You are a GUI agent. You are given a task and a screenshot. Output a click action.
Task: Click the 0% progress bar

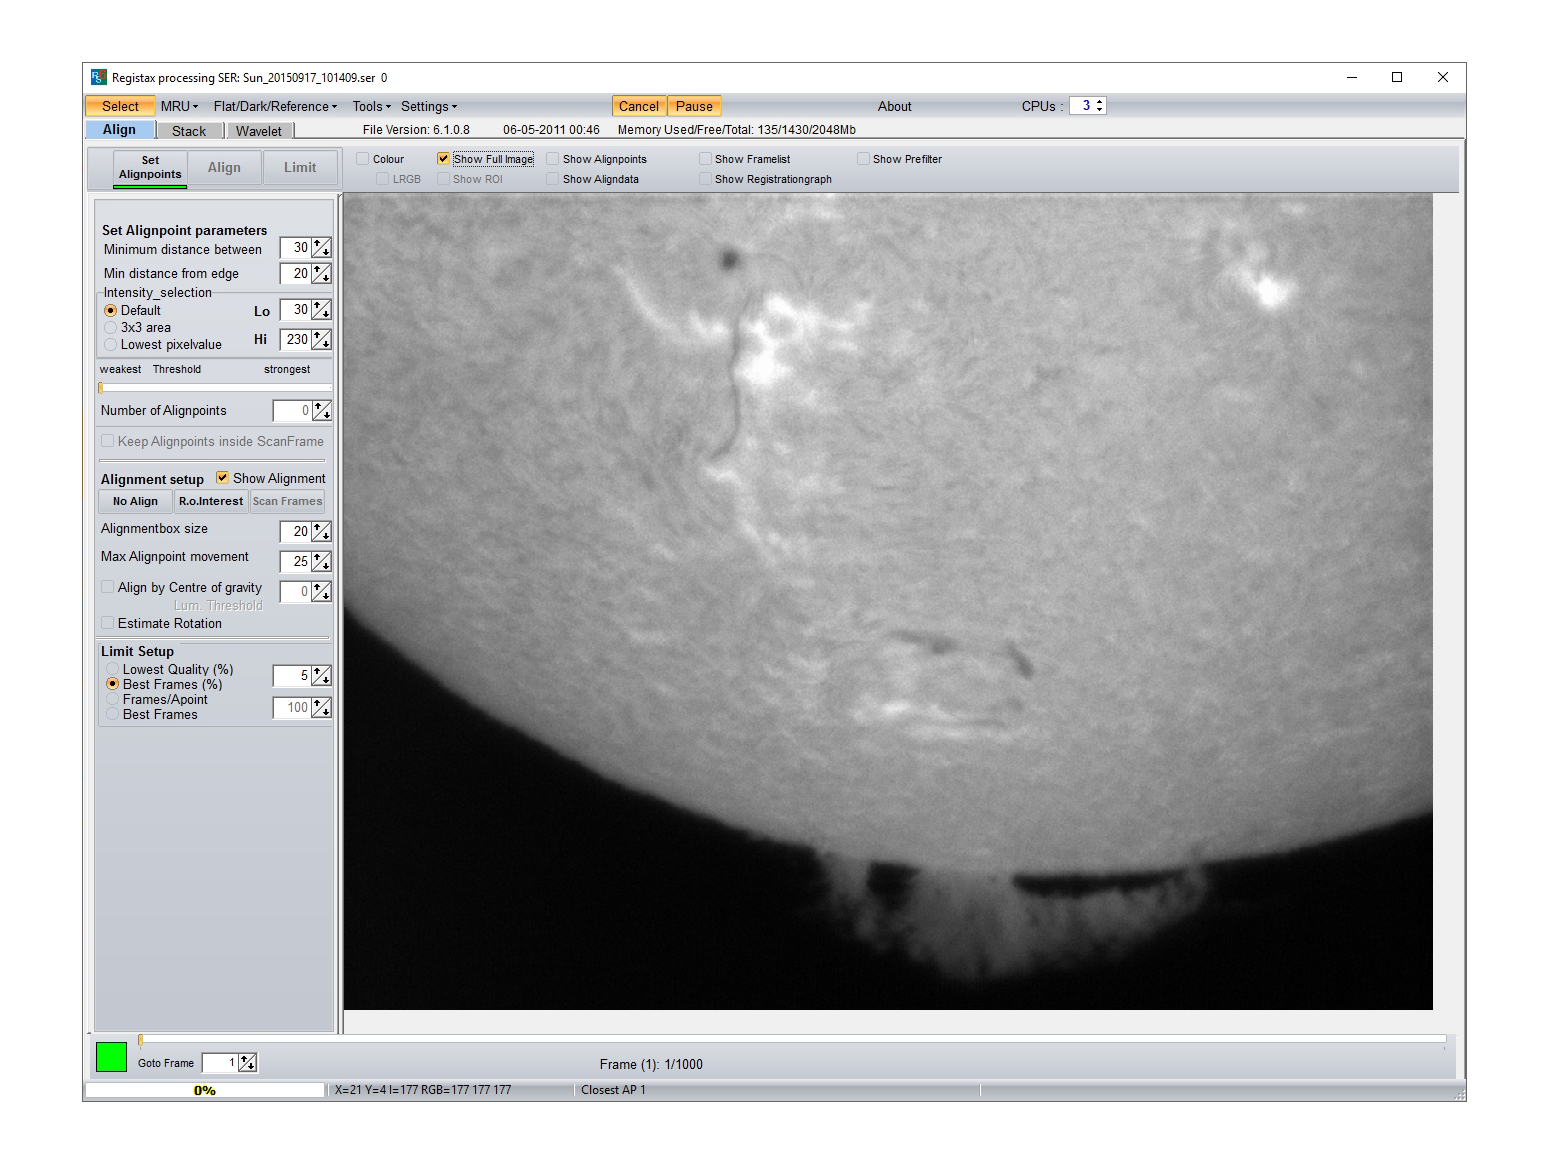(205, 1090)
